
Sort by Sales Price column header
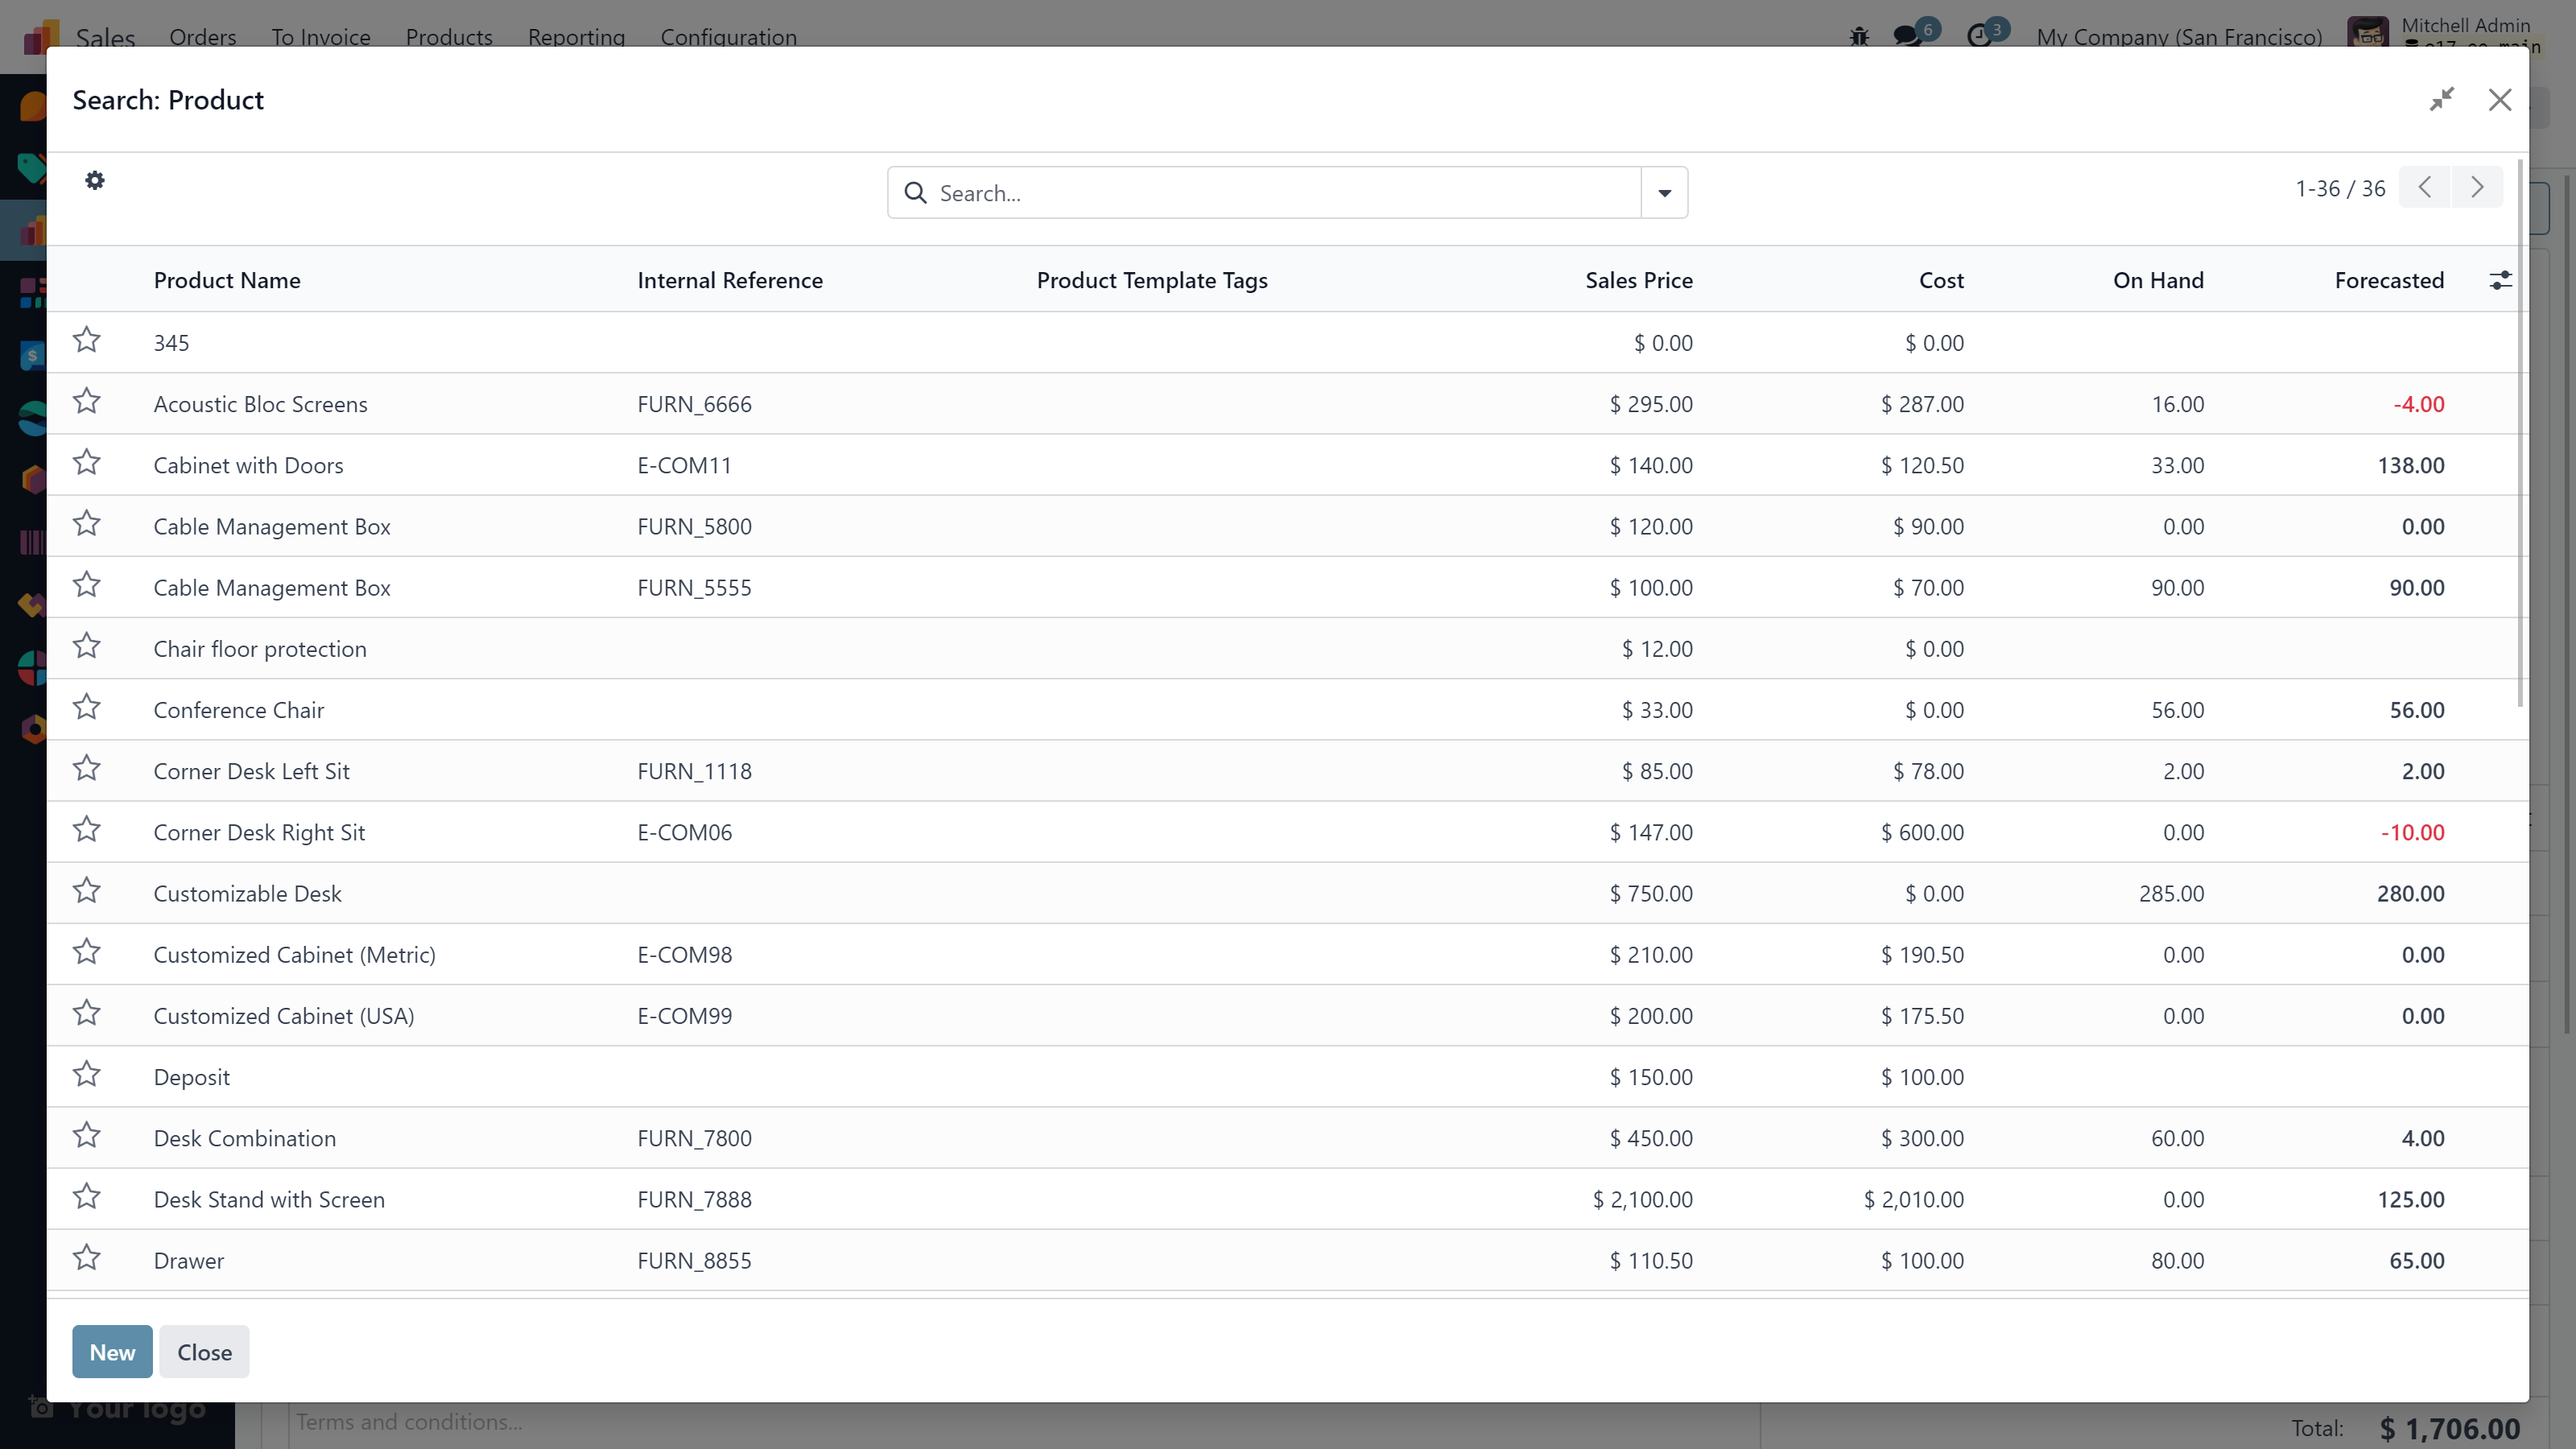[1638, 281]
